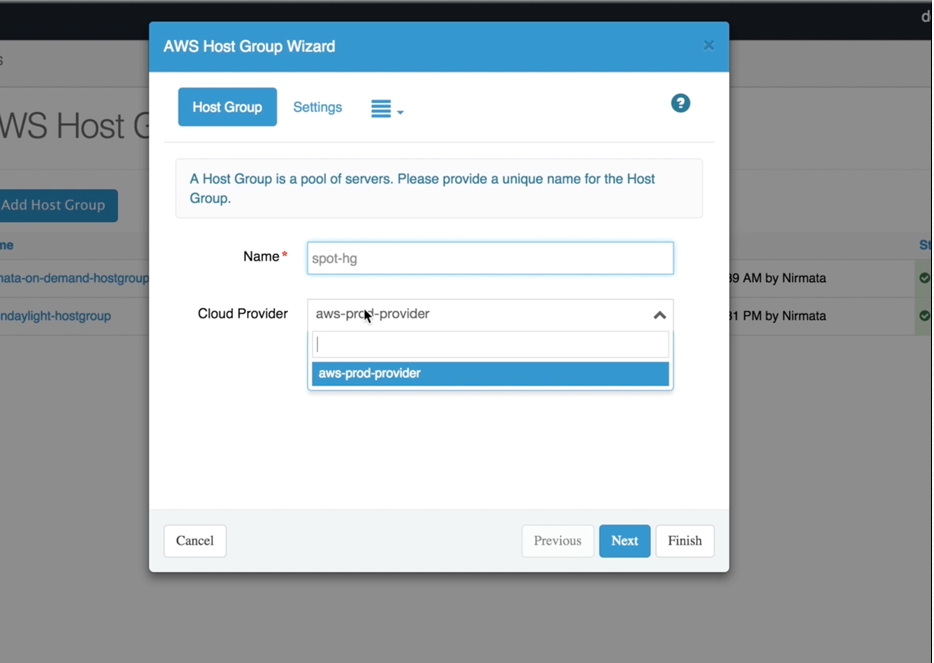Click the '31 PM by Nirmata' cell
Screen dimensions: 934x663
click(x=777, y=316)
